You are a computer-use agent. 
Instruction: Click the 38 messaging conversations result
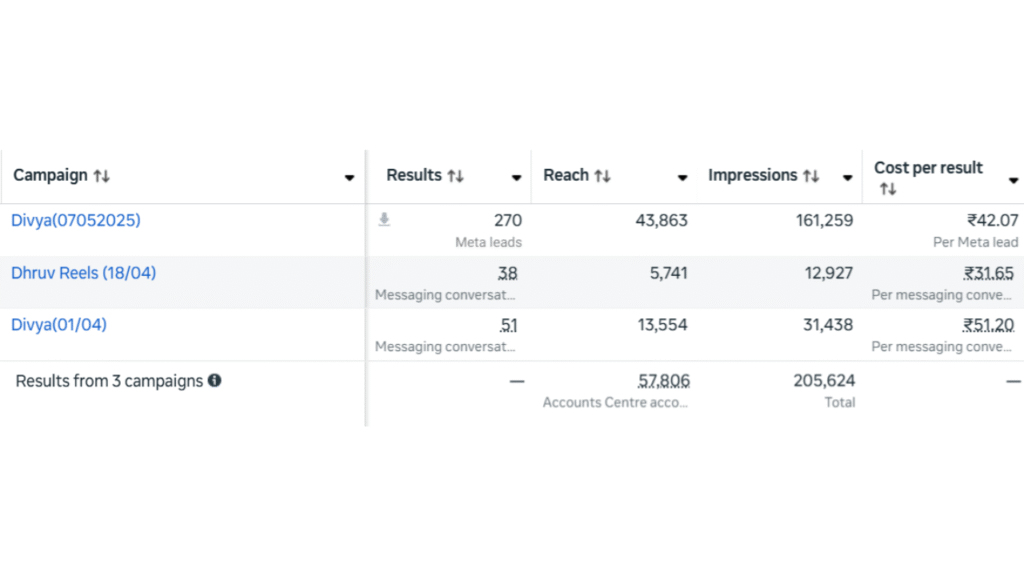(x=507, y=273)
